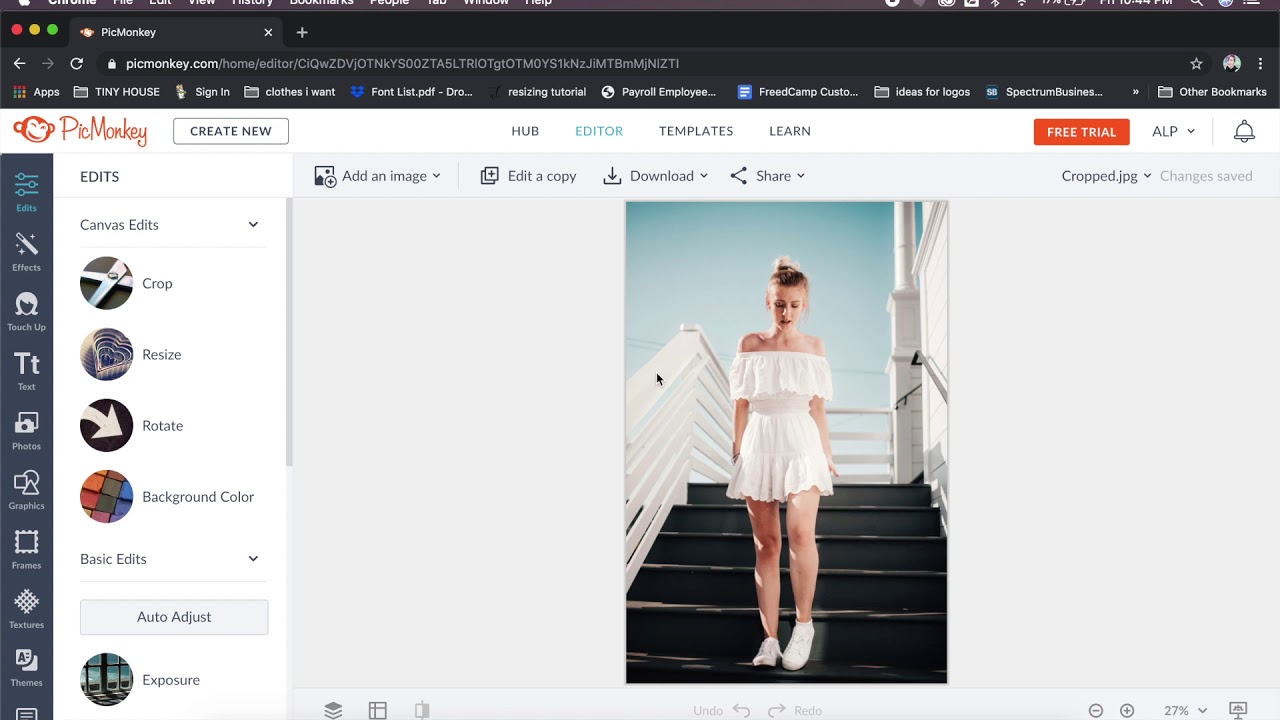The height and width of the screenshot is (720, 1280).
Task: Collapse the Canvas Edits section
Action: pyautogui.click(x=253, y=225)
